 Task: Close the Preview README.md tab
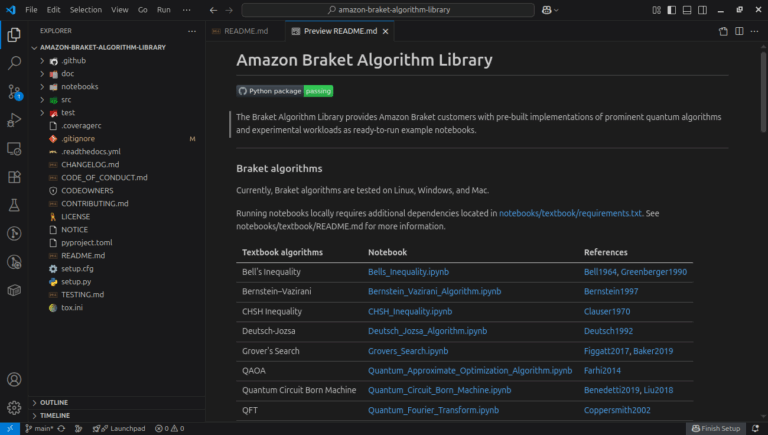(x=385, y=31)
